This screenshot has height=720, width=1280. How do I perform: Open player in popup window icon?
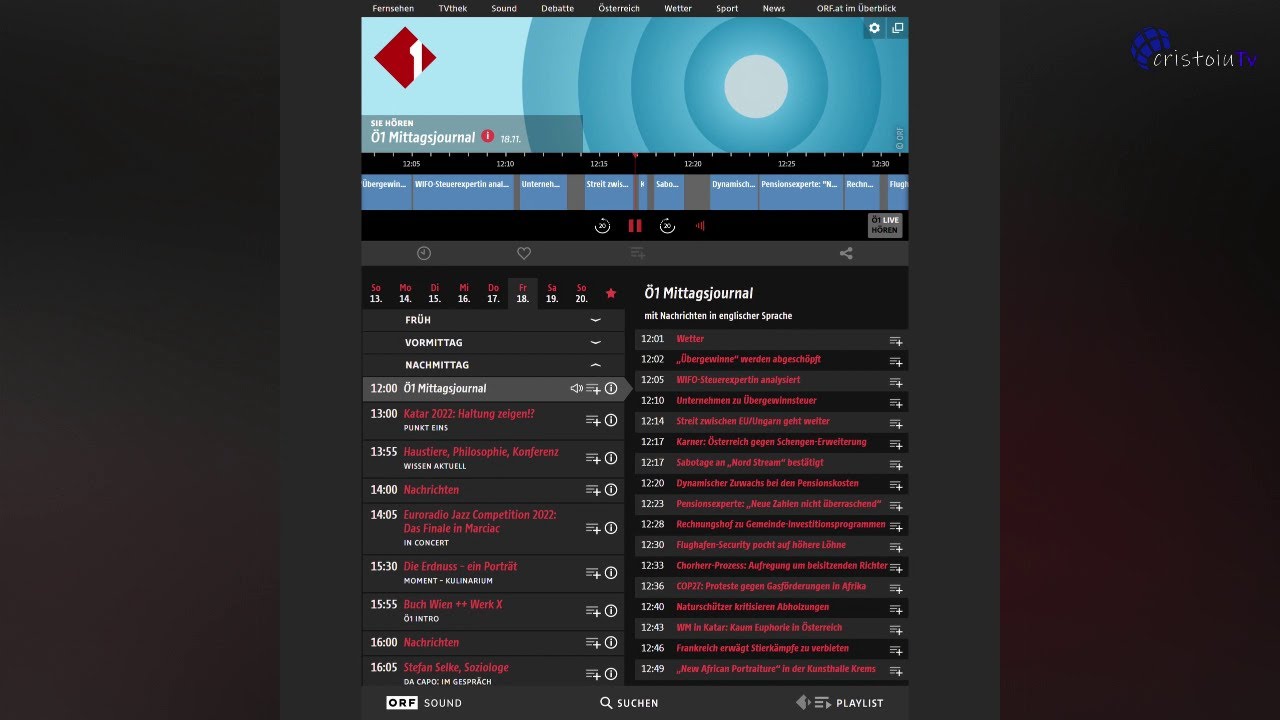(x=897, y=28)
